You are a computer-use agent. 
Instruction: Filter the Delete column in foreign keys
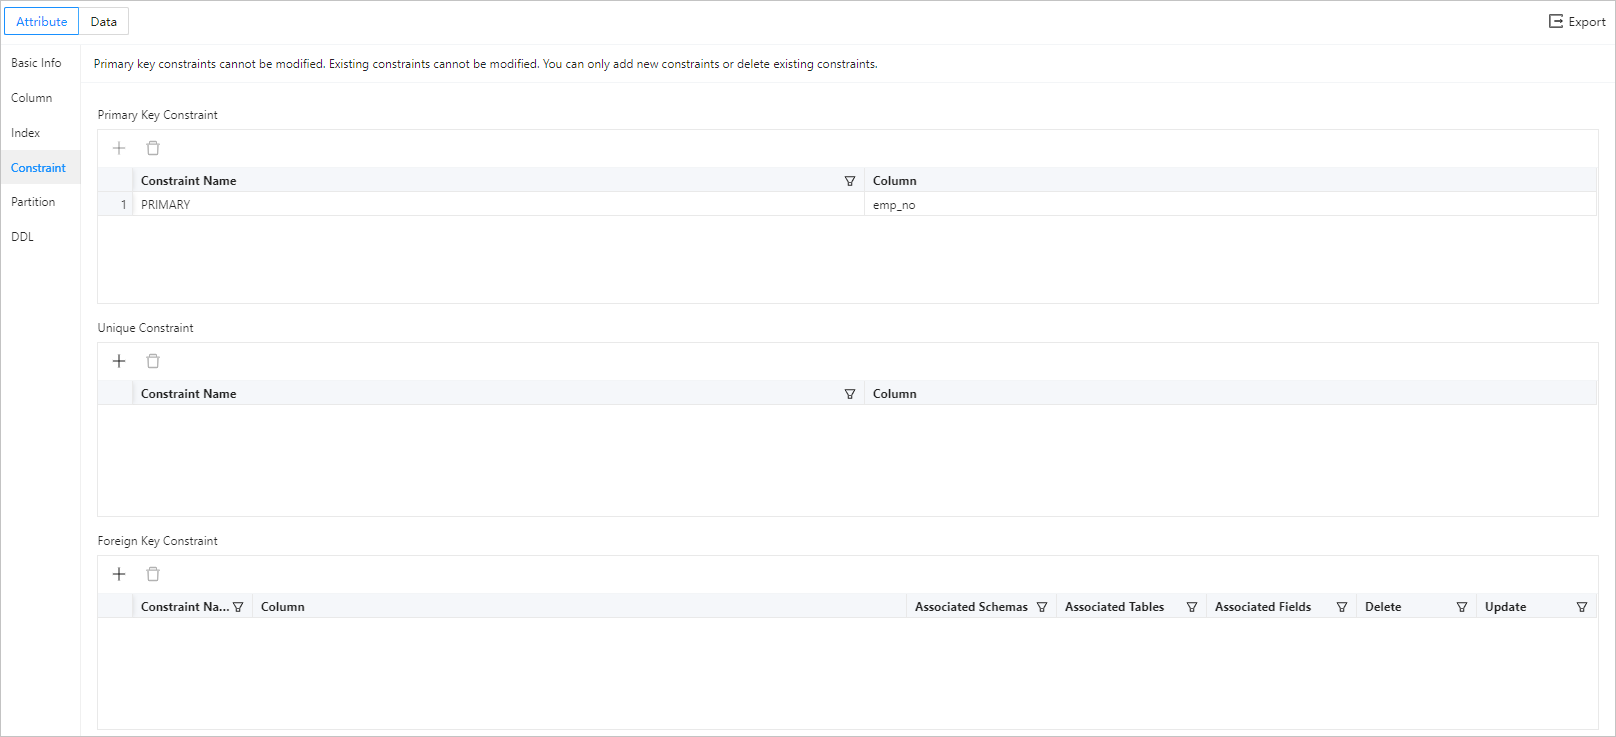(x=1462, y=607)
